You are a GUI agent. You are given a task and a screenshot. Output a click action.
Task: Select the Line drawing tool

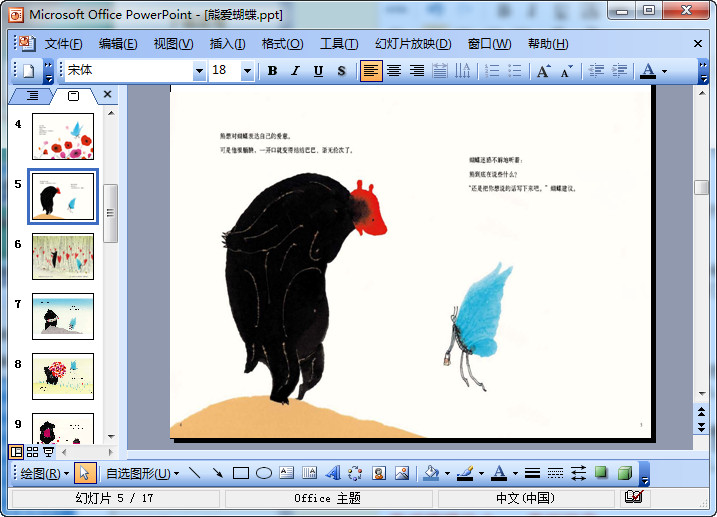click(195, 473)
